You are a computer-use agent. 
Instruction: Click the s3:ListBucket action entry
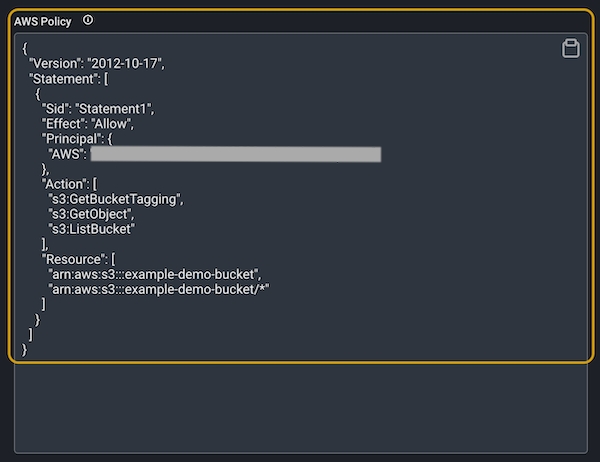click(99, 229)
